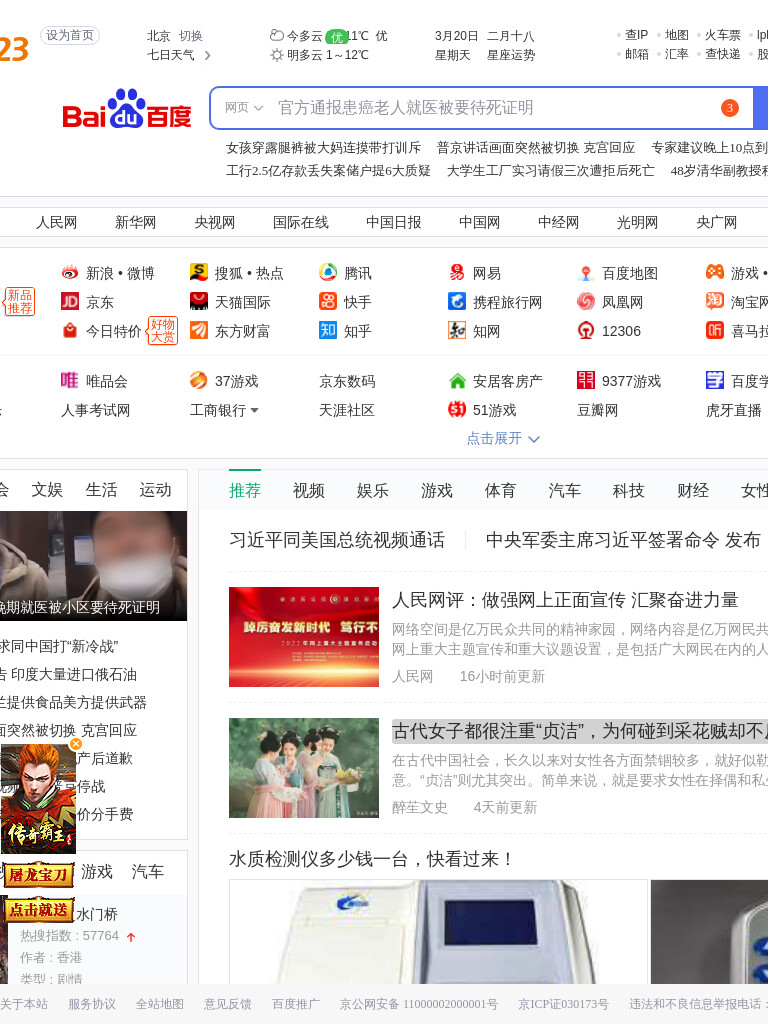Expand site list with 点击展开
The image size is (768, 1024).
tap(503, 438)
